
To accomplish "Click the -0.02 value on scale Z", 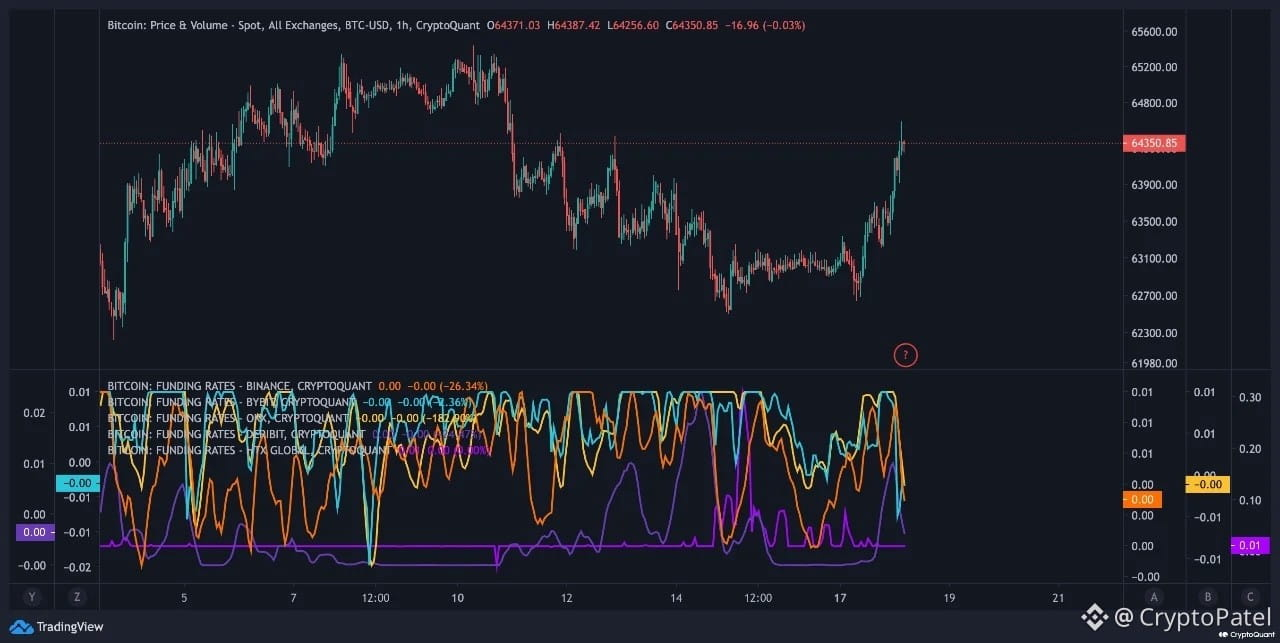I will [x=77, y=567].
